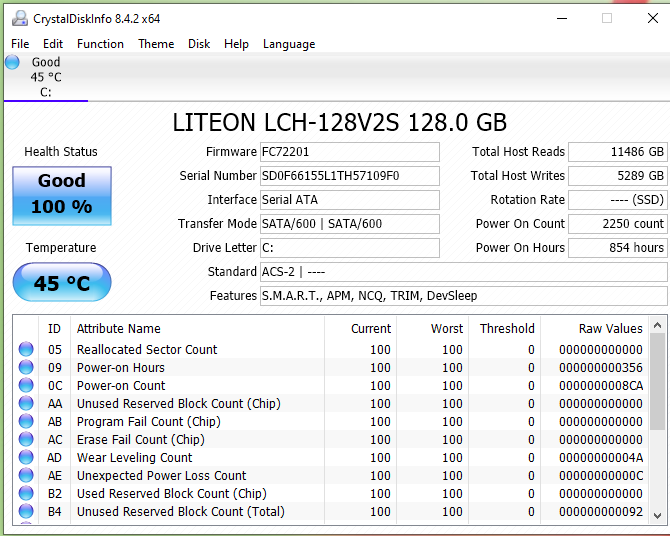
Task: Open the Function menu
Action: coord(100,44)
